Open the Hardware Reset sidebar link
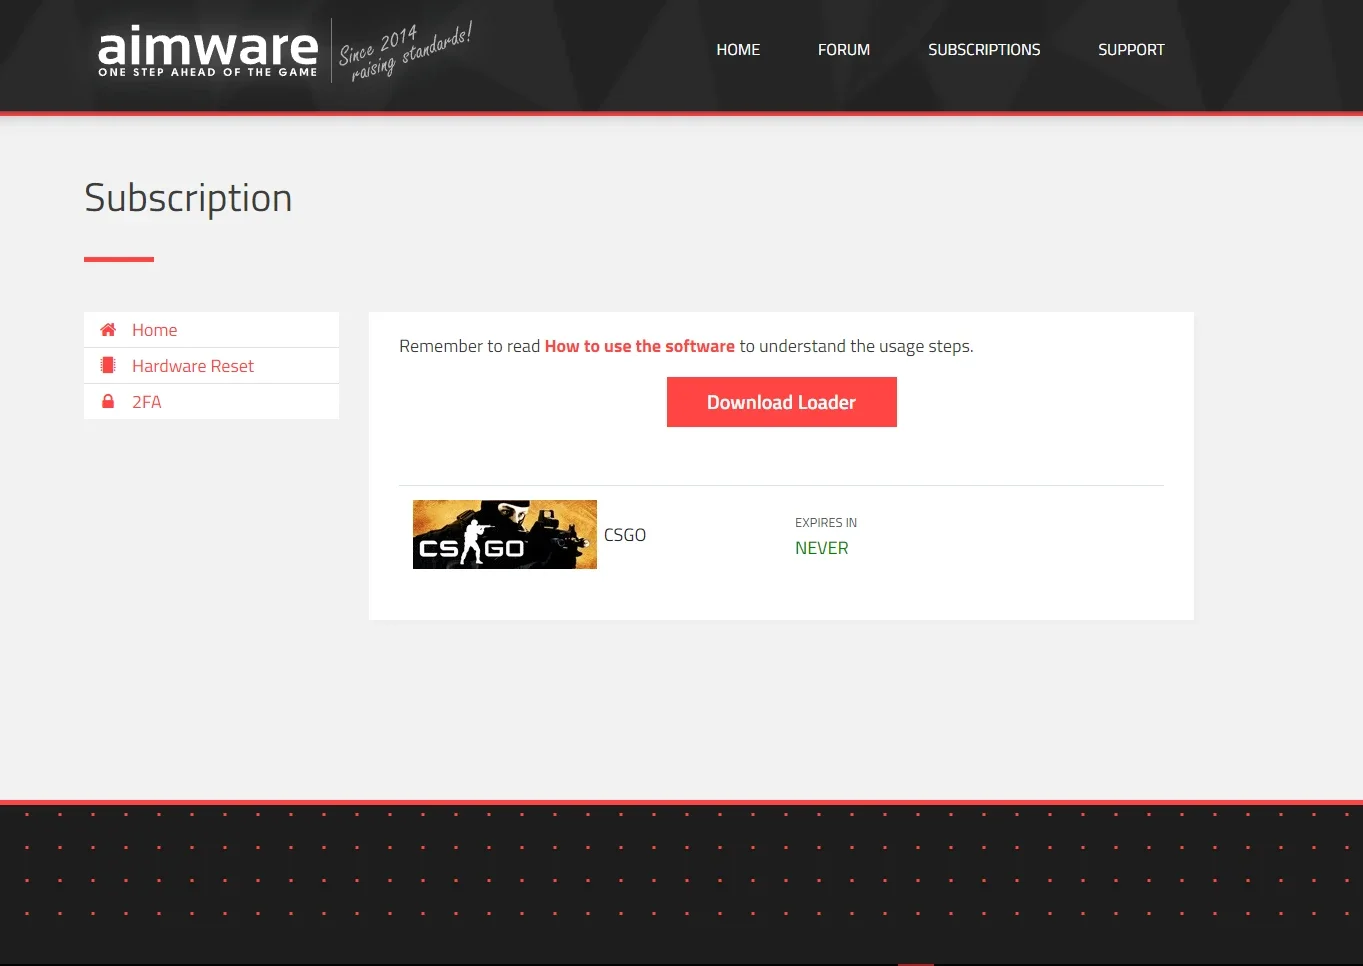This screenshot has height=966, width=1363. (211, 366)
